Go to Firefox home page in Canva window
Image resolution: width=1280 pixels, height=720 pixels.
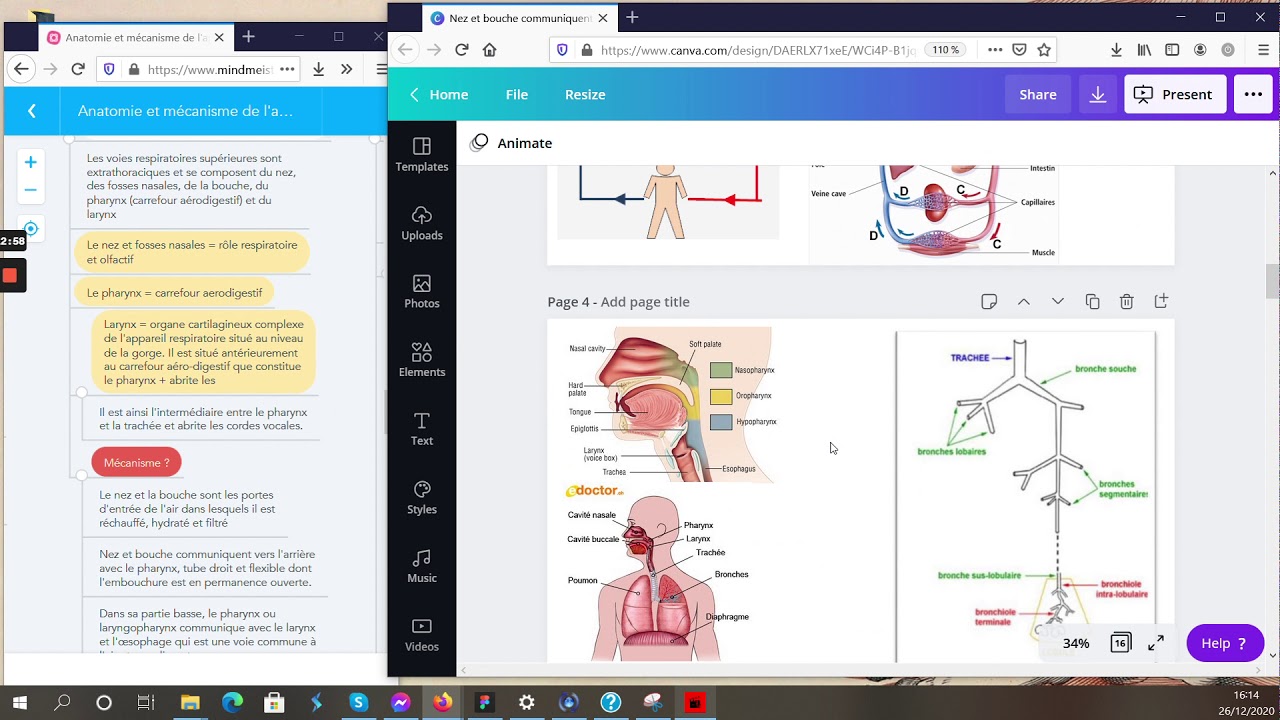[x=489, y=49]
